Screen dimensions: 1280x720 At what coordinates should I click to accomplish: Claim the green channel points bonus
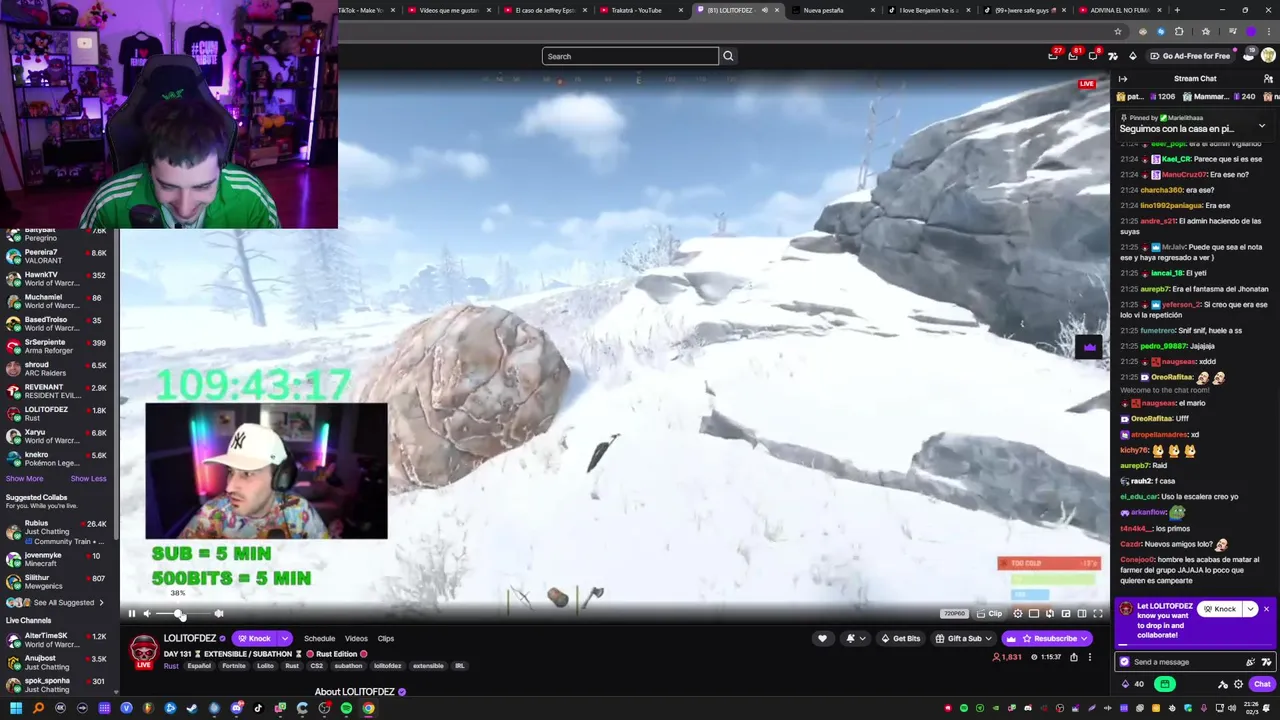click(x=1165, y=684)
